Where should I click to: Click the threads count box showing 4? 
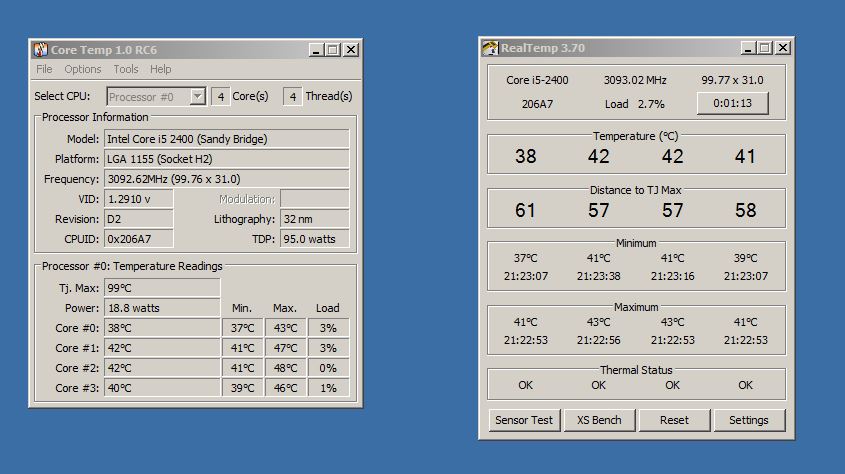[293, 96]
